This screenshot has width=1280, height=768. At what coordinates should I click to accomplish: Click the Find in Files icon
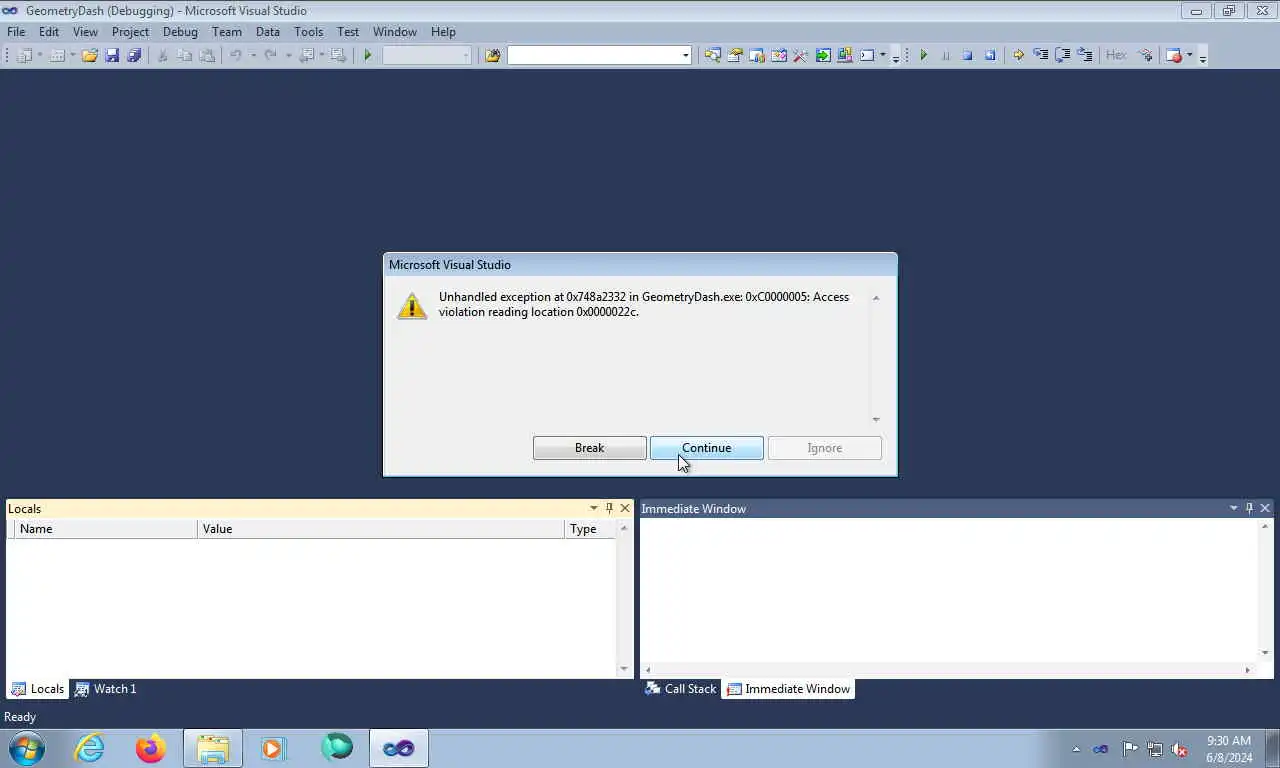(492, 55)
